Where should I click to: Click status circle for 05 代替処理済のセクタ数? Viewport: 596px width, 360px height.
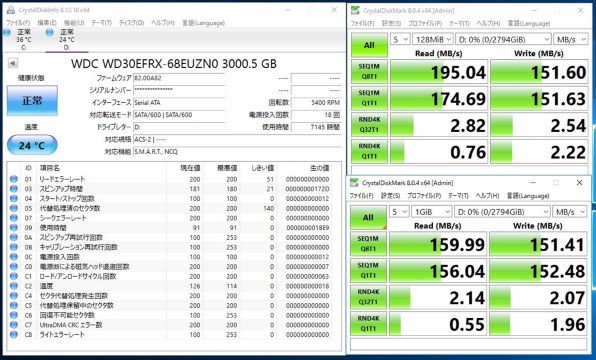(14, 208)
